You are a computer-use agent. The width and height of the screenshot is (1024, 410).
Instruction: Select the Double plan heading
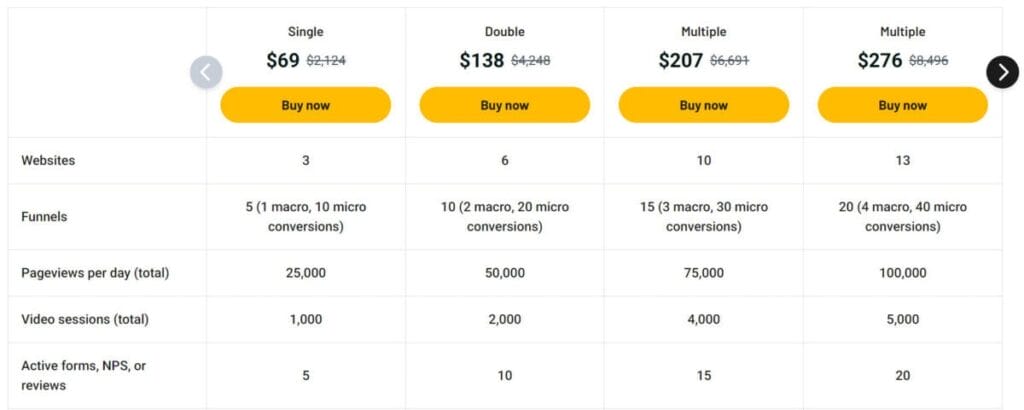click(x=505, y=31)
